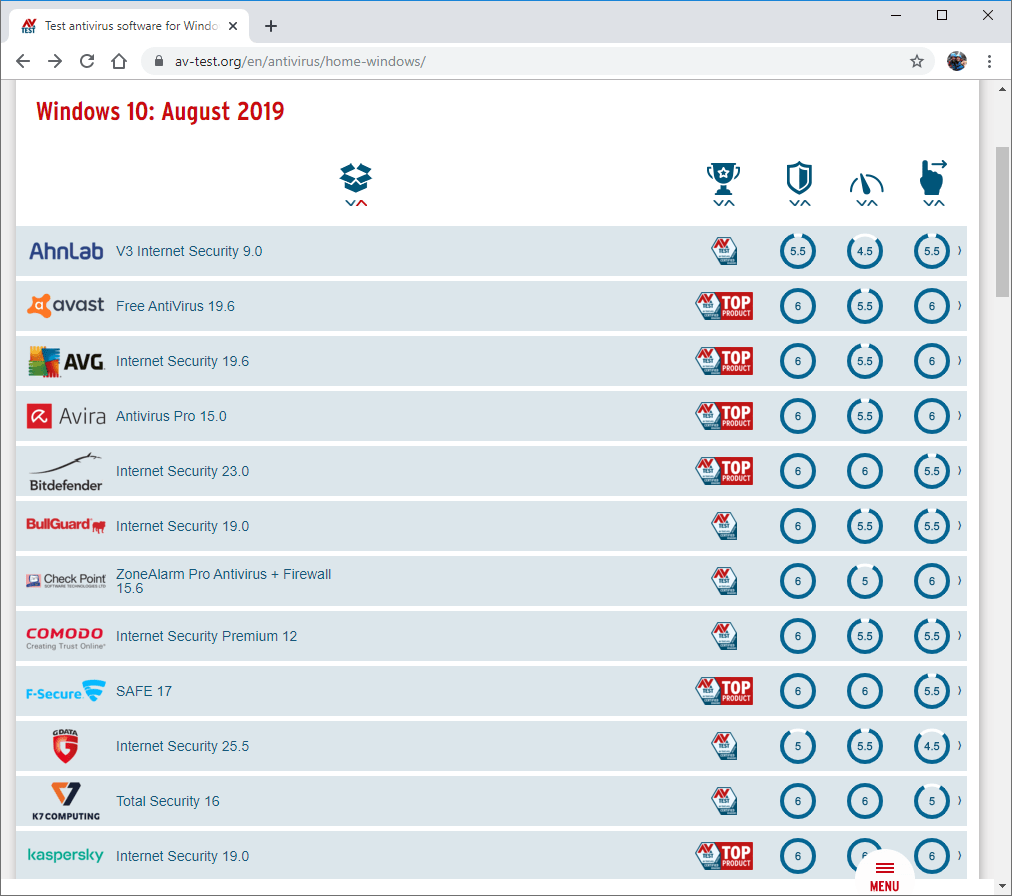Click AhnLab's 4.5 performance score circle
1012x896 pixels.
(865, 251)
